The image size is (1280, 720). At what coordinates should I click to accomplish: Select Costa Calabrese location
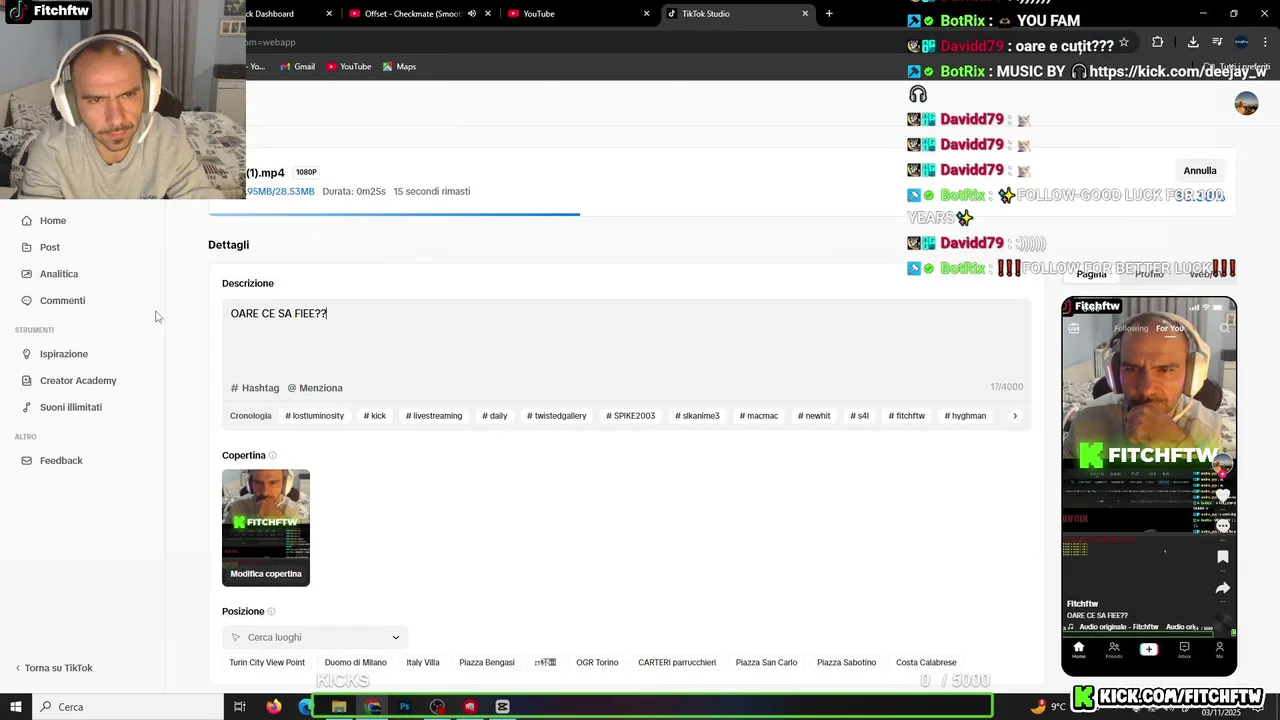(926, 663)
